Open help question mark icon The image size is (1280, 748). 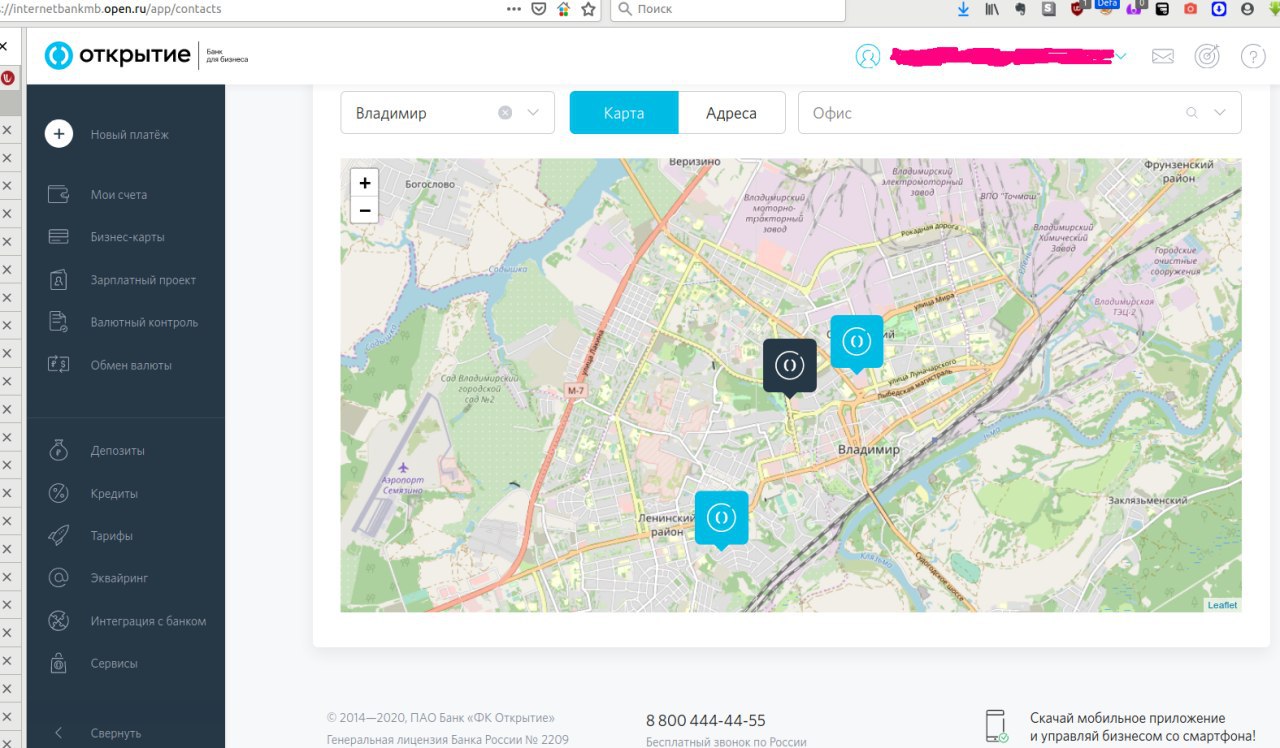click(1253, 57)
